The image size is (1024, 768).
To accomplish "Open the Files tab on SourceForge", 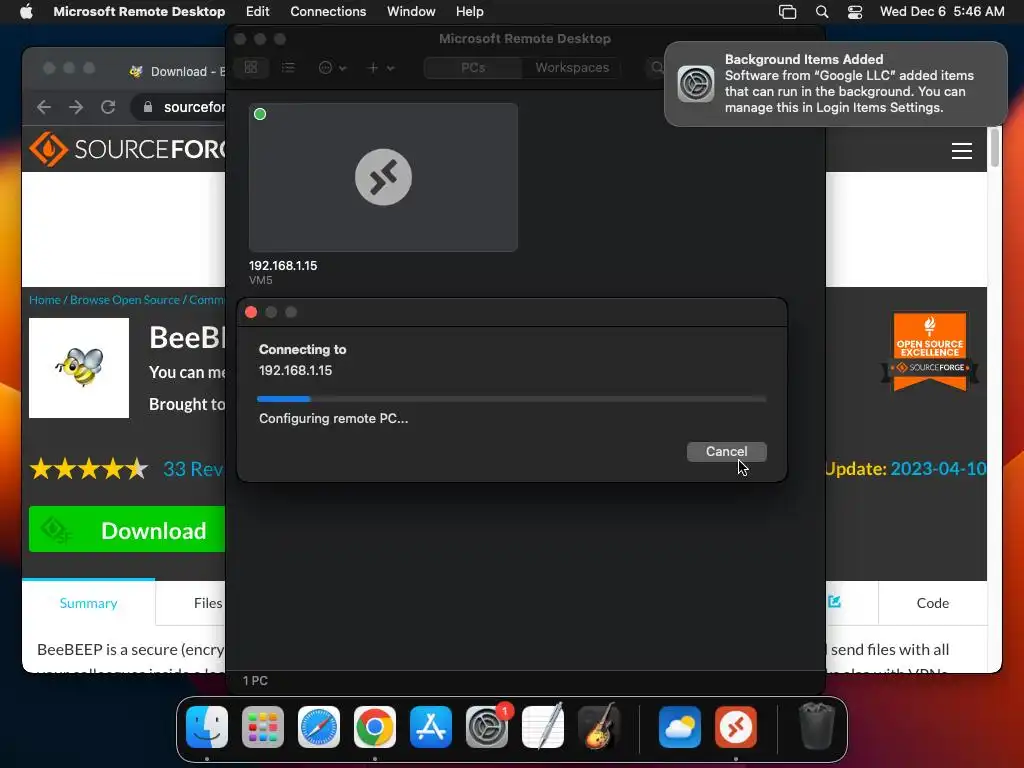I will pyautogui.click(x=208, y=603).
